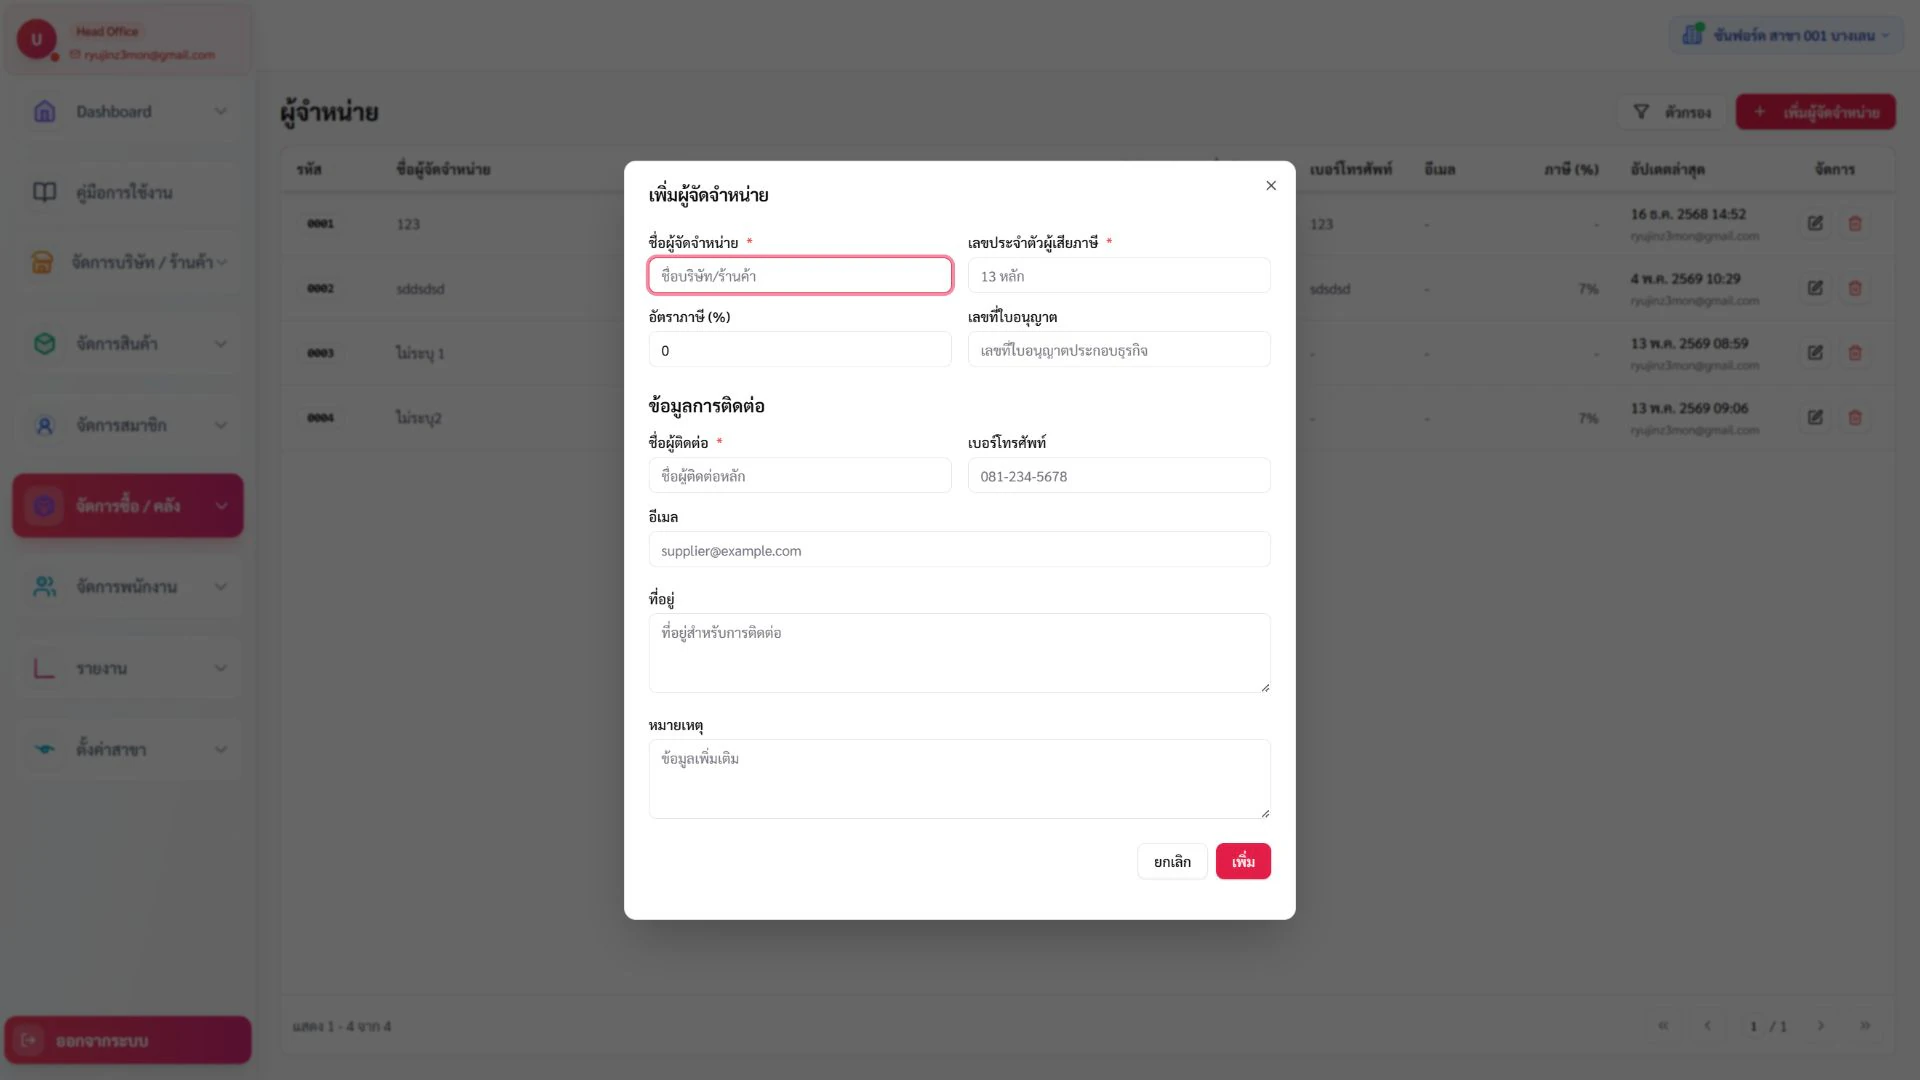Click the trash icon for supplier 0002
The width and height of the screenshot is (1920, 1080).
coord(1855,289)
